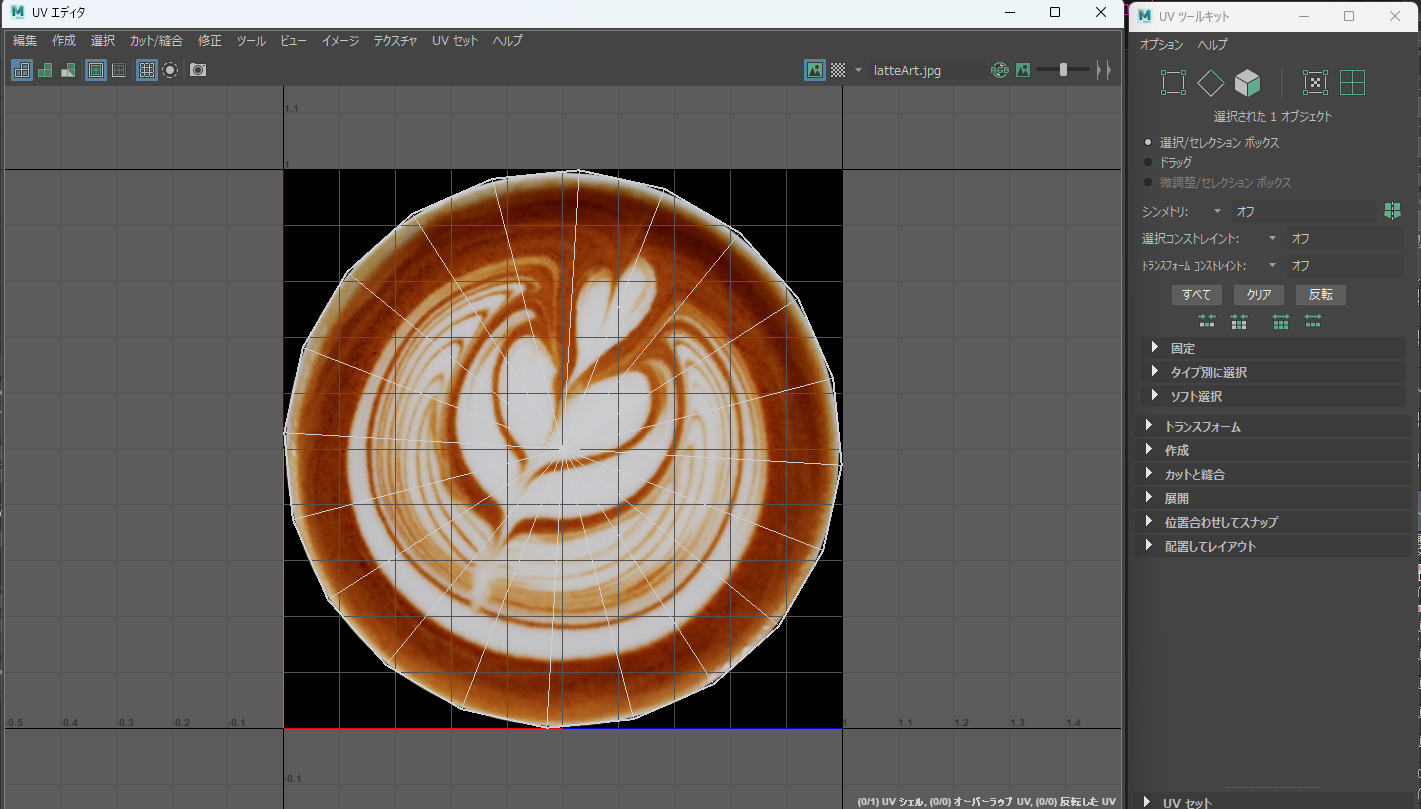Click the symmetry icon beside シンメトリ field

point(1392,211)
